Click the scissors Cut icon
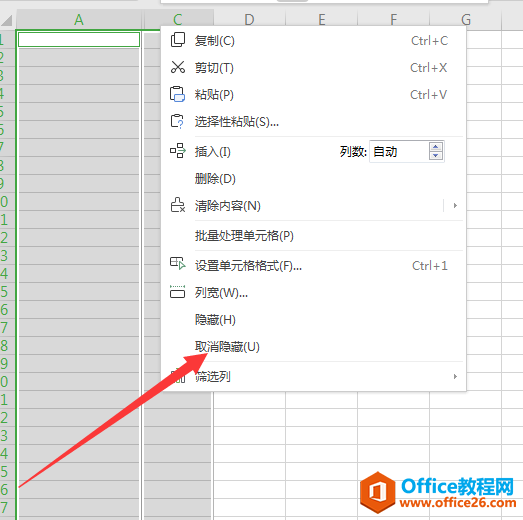The height and width of the screenshot is (520, 523). point(178,67)
